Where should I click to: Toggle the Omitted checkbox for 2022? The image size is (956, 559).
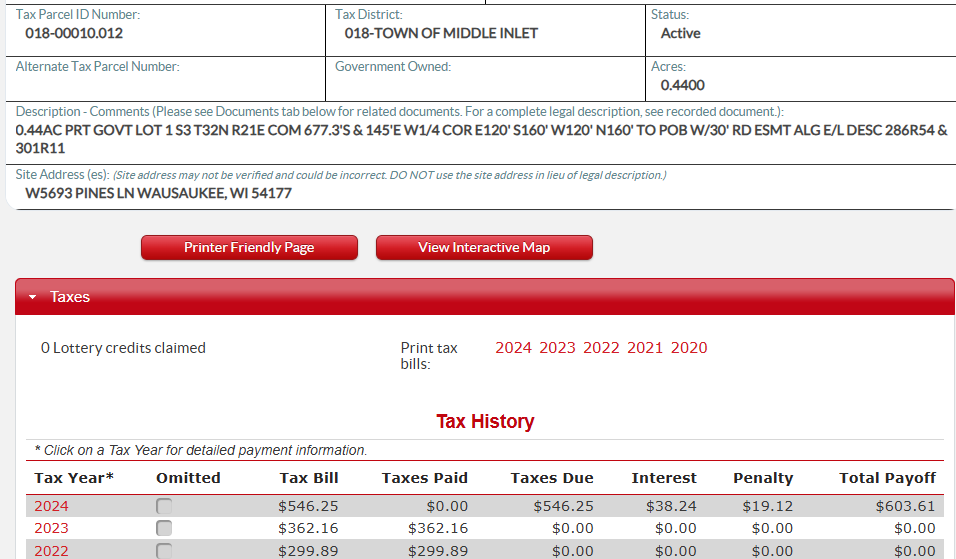click(165, 550)
